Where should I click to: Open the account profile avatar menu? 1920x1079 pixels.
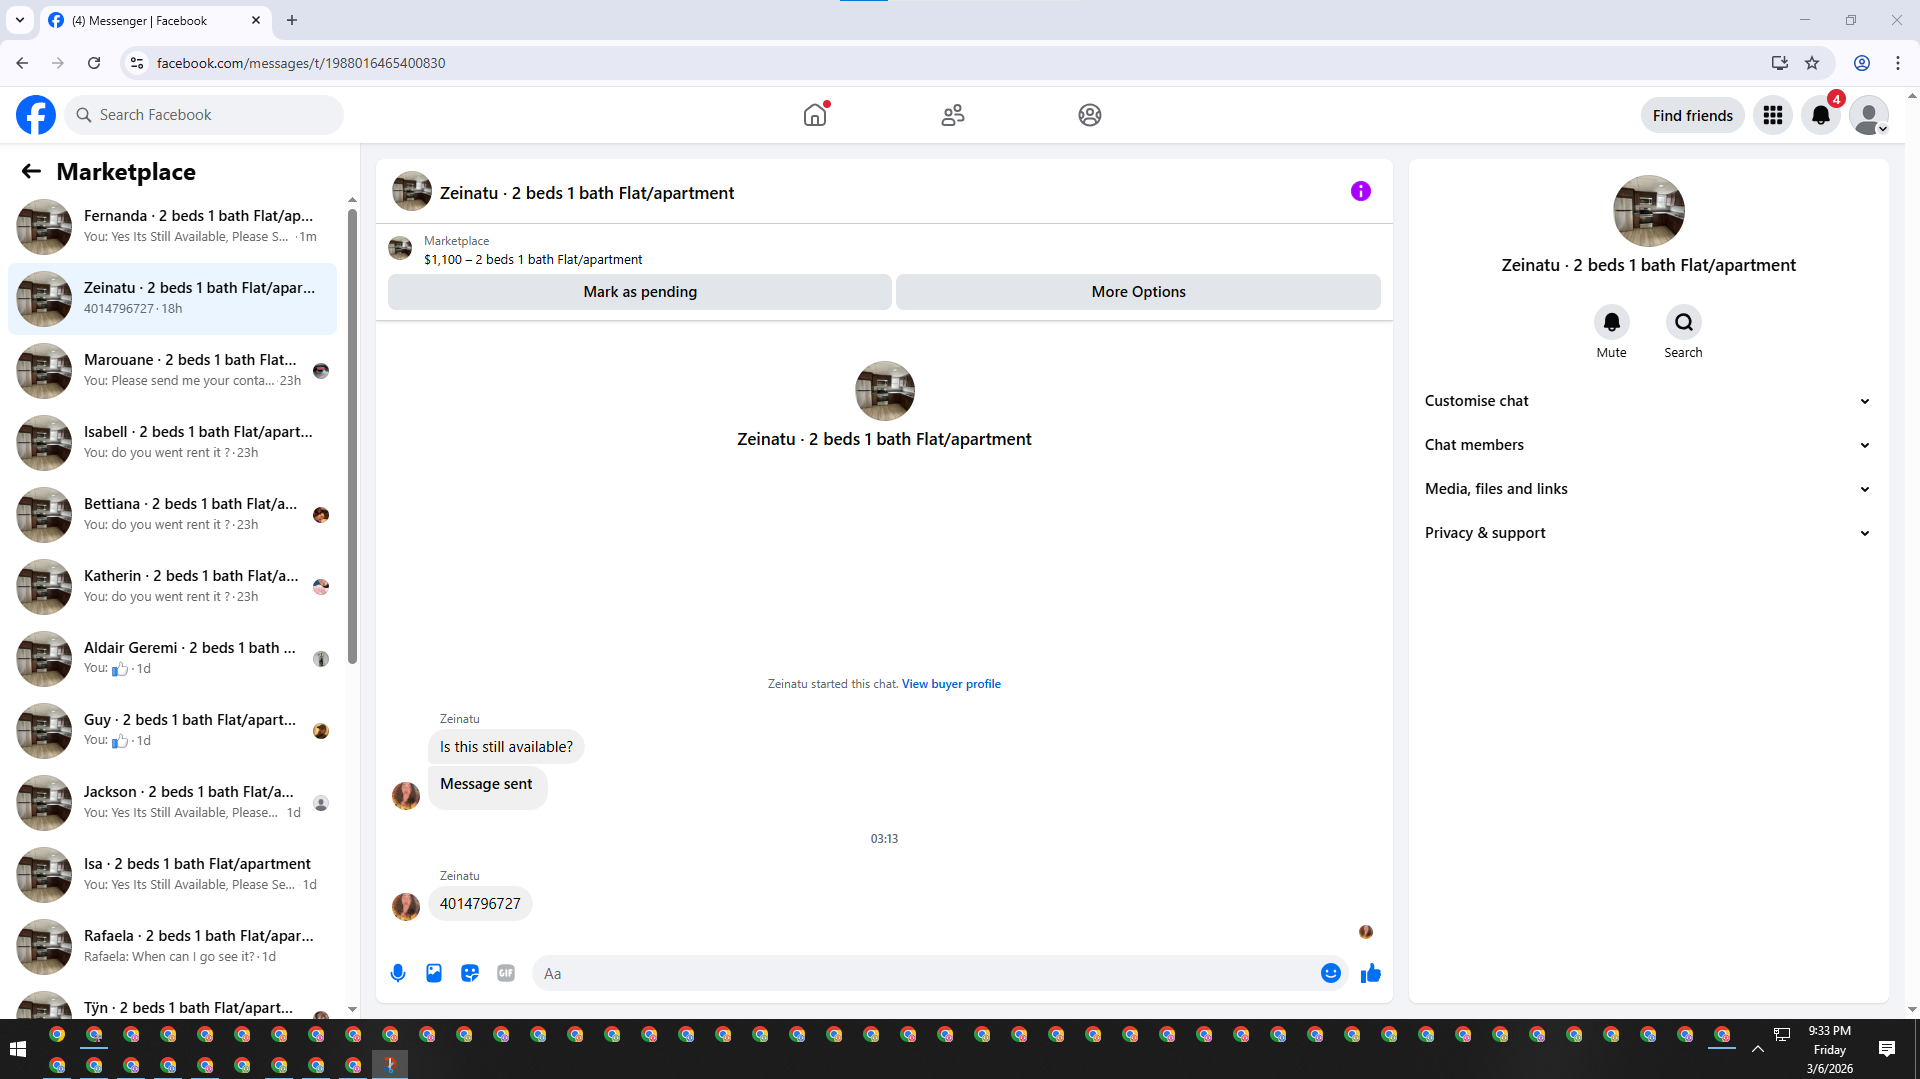1869,115
